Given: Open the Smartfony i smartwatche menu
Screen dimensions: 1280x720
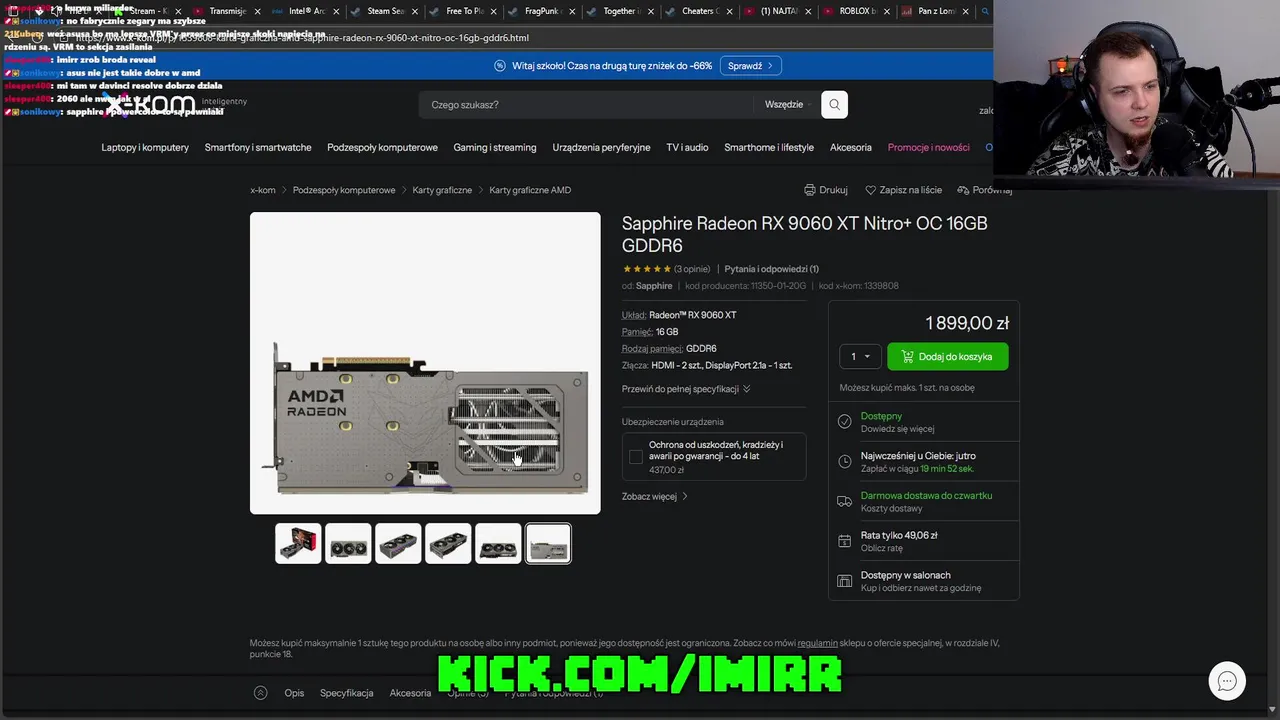Looking at the screenshot, I should click(x=258, y=147).
